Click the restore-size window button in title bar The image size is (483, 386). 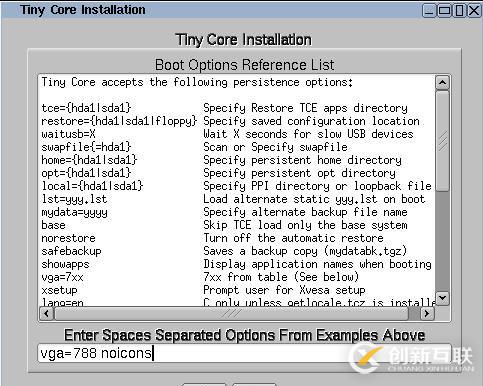click(459, 10)
